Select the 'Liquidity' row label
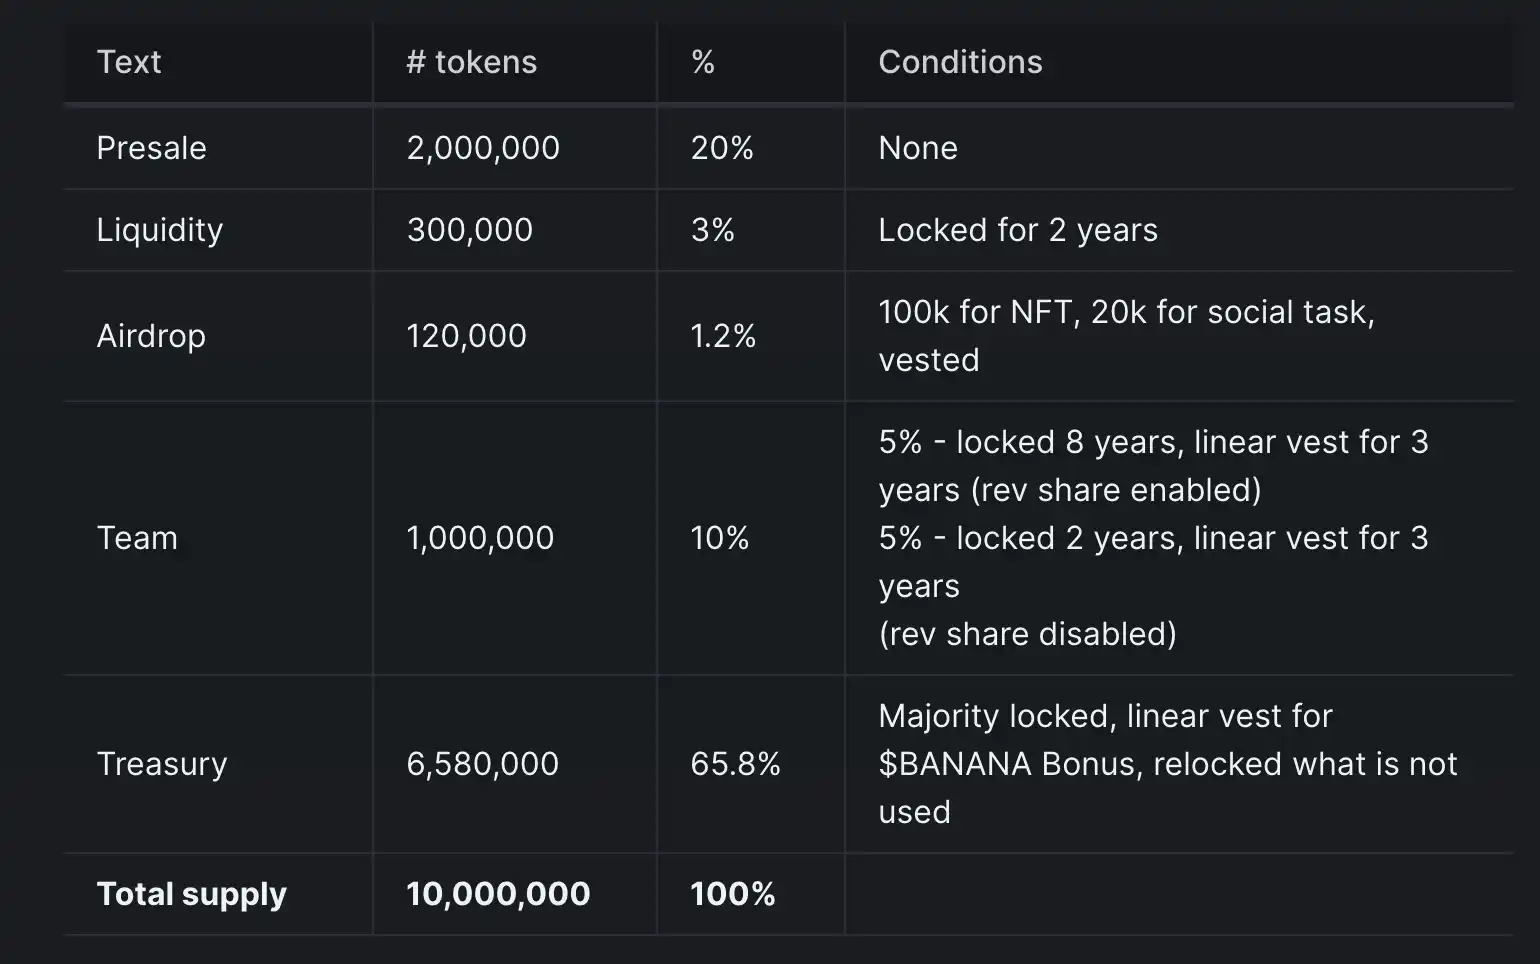Screen dimensions: 1540x964 coord(160,230)
